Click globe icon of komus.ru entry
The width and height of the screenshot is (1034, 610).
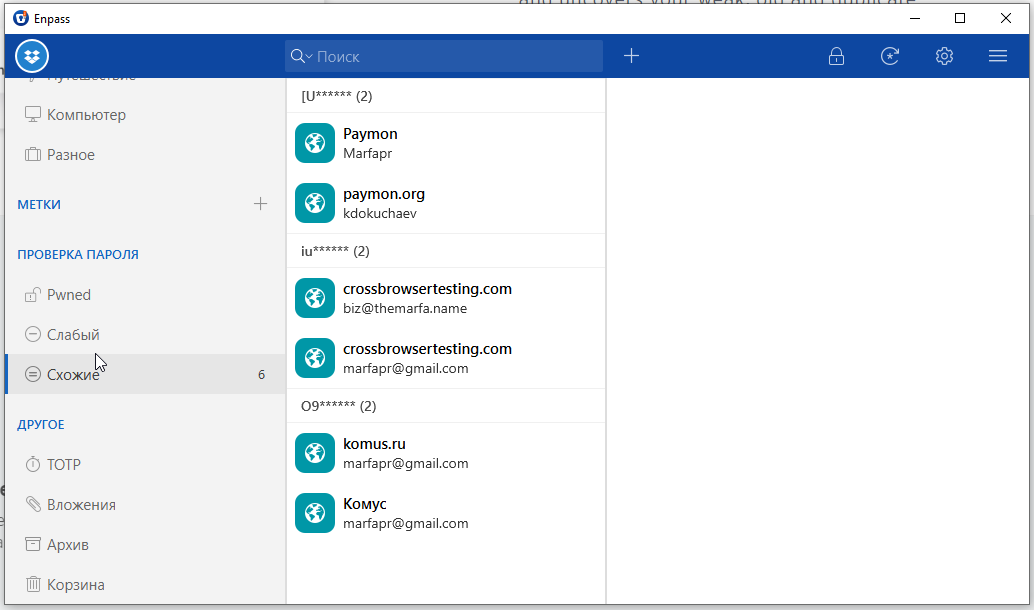(315, 453)
